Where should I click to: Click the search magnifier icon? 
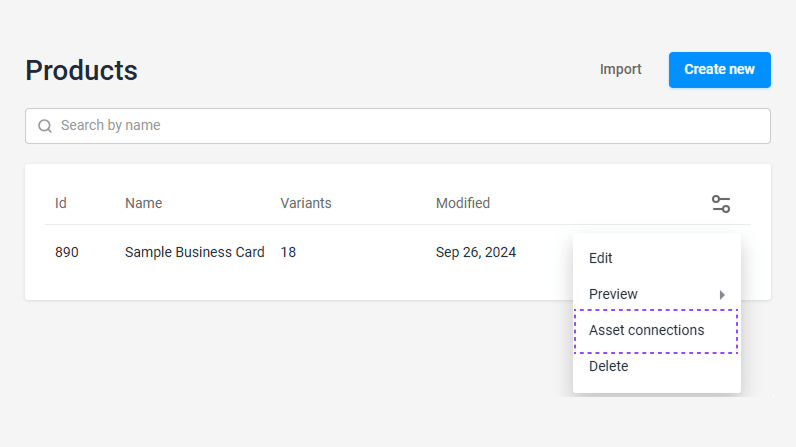tap(45, 126)
